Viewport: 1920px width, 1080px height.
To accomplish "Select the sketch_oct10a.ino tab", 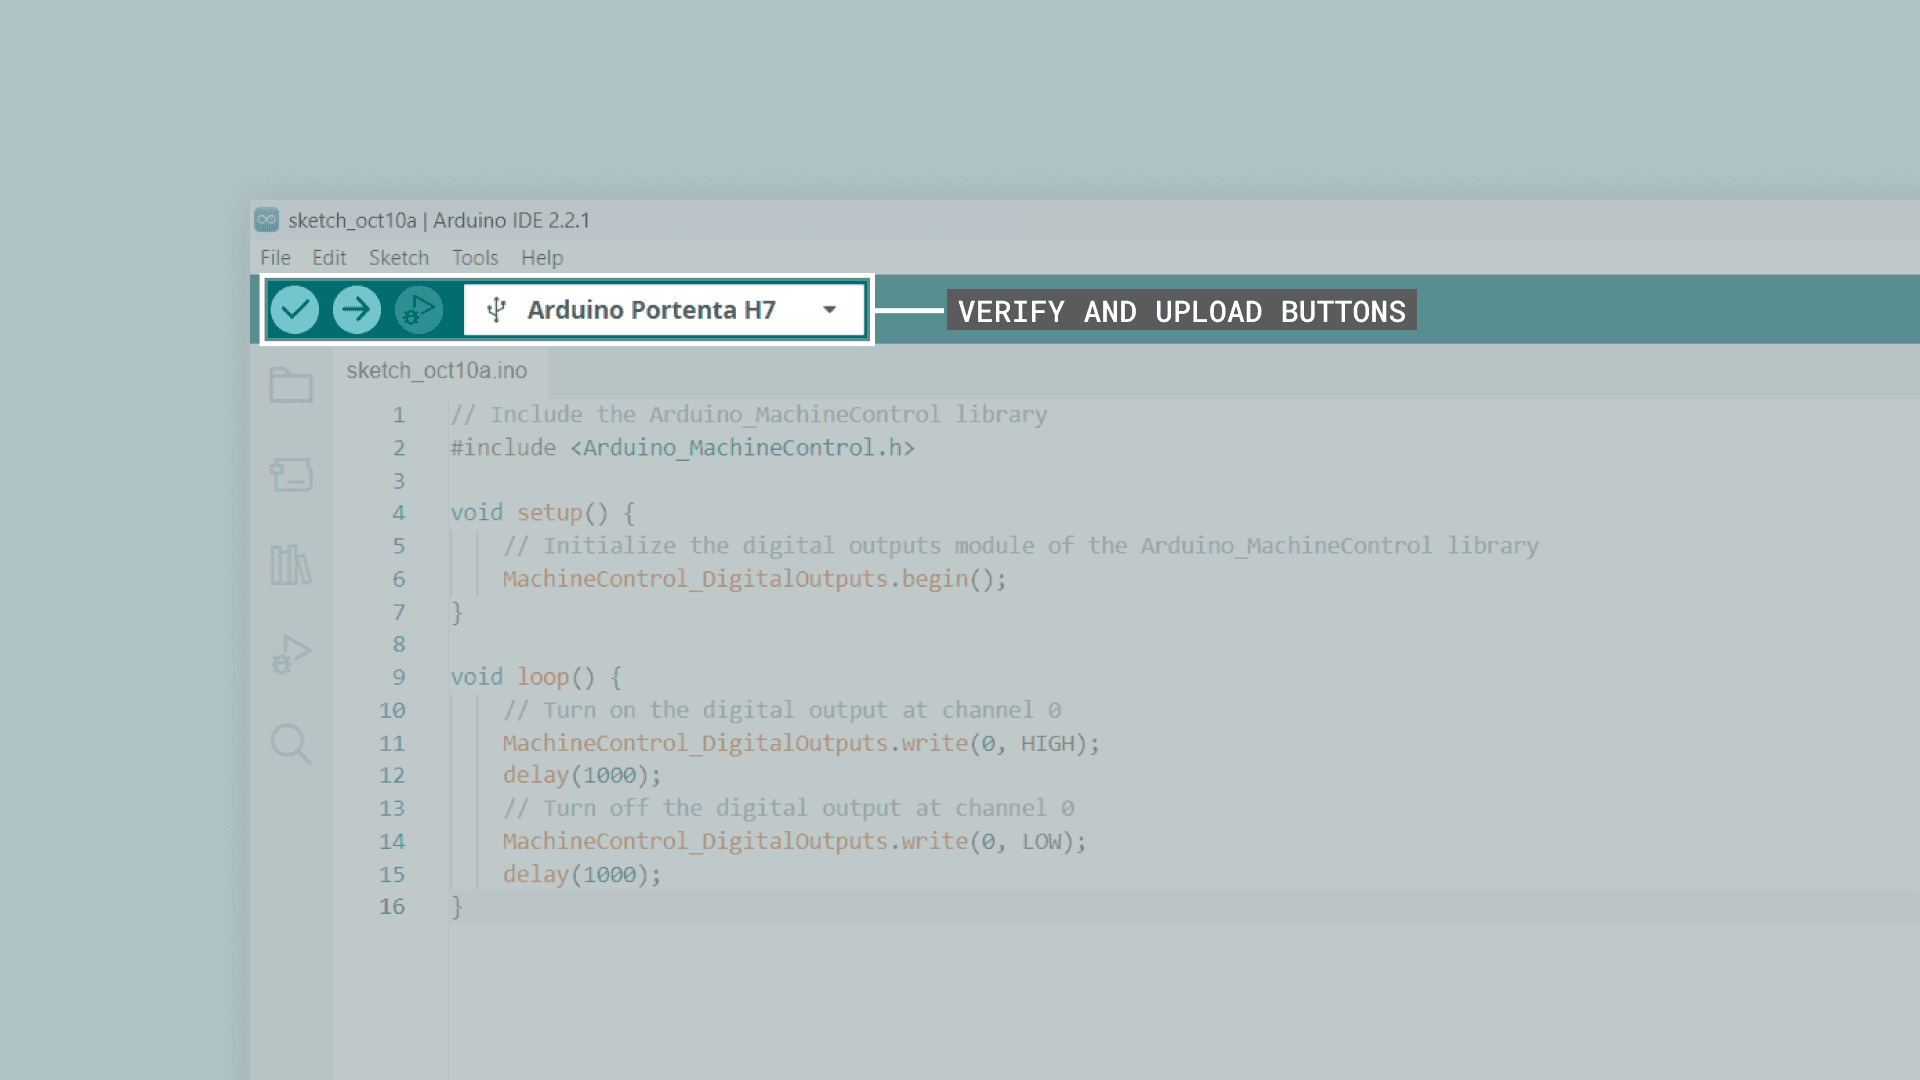I will 437,371.
